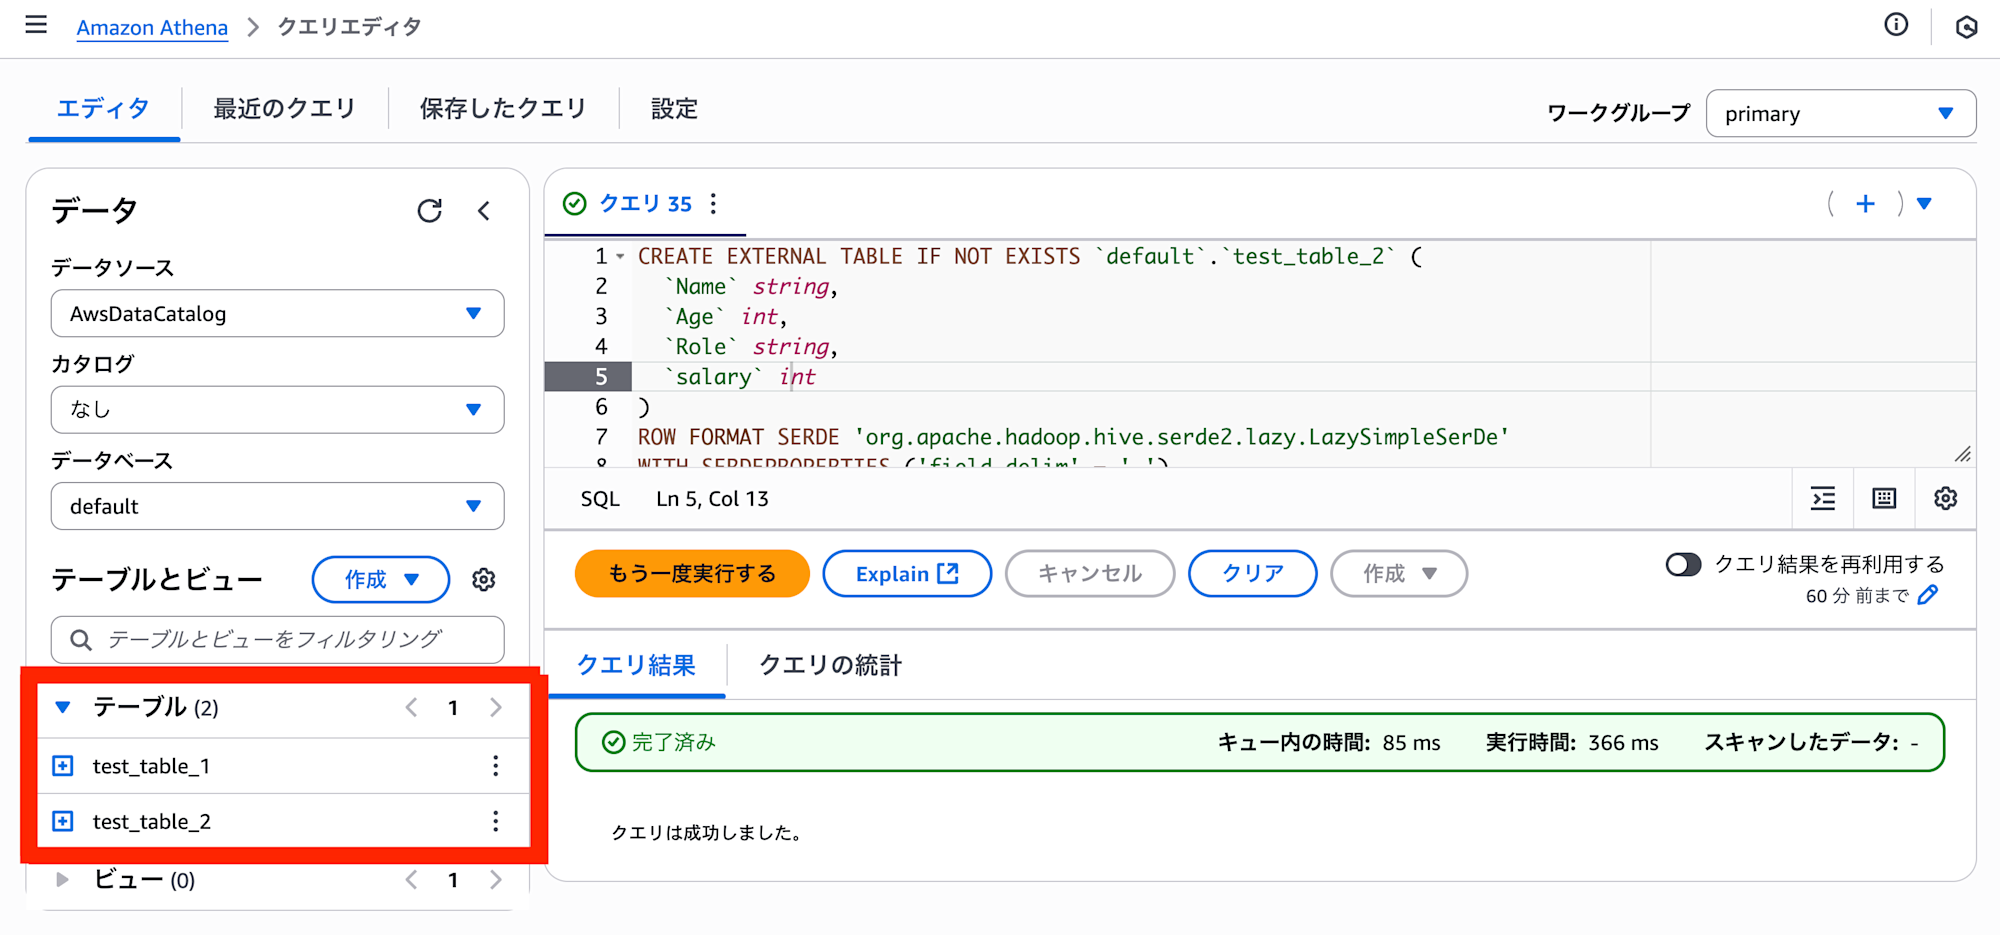2000x935 pixels.
Task: Switch to the エディタ tab
Action: (103, 108)
